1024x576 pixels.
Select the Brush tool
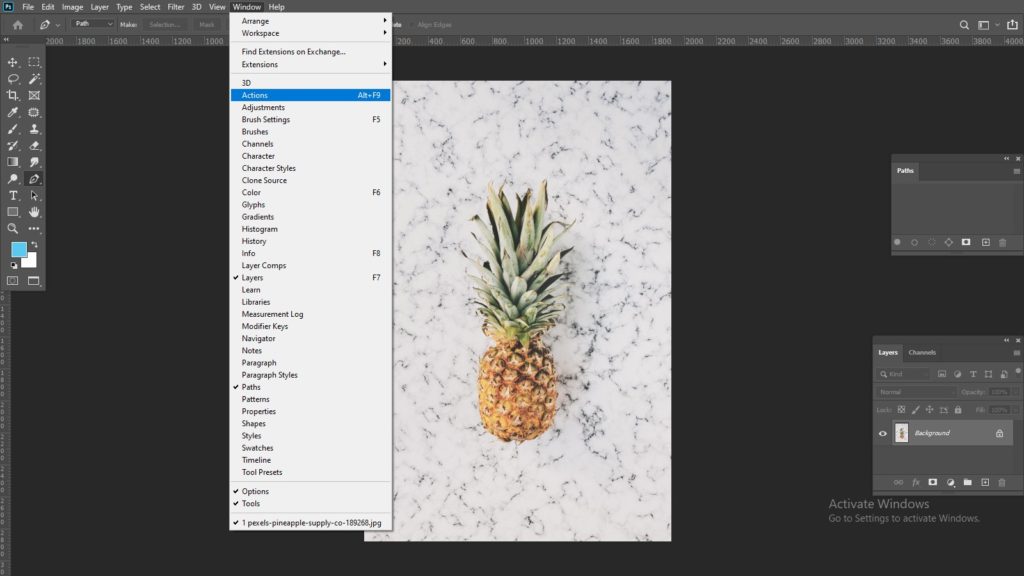tap(12, 129)
